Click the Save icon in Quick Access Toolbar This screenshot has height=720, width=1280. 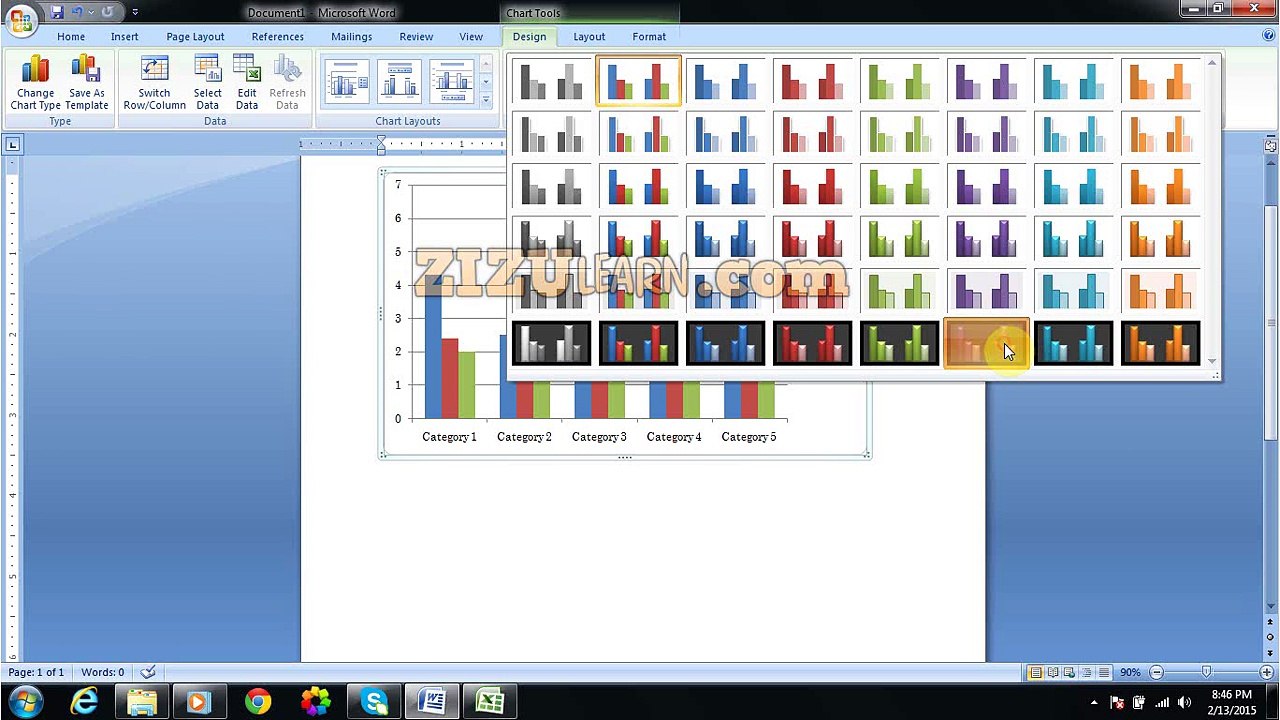[x=57, y=12]
